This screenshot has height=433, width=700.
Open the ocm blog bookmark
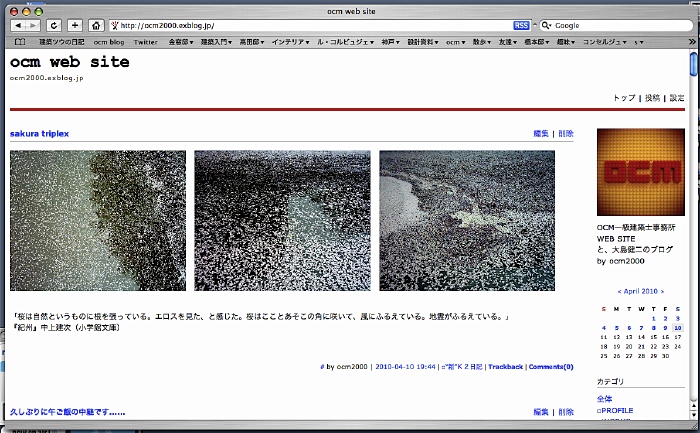point(108,42)
